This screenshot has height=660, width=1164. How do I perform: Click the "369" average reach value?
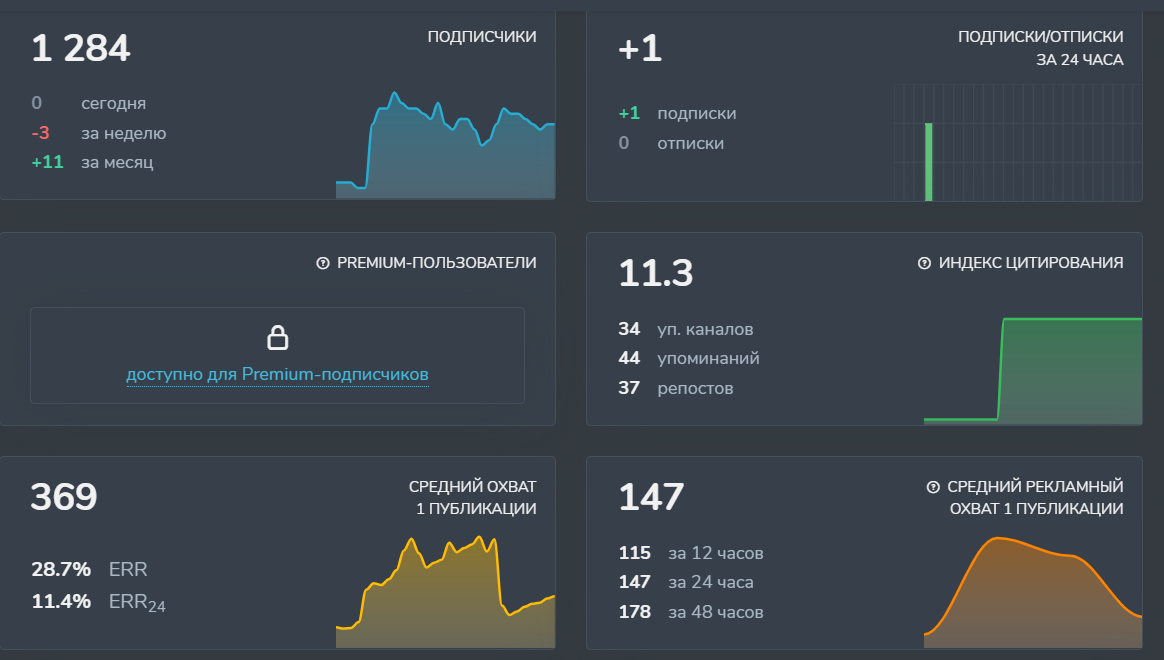pos(62,496)
